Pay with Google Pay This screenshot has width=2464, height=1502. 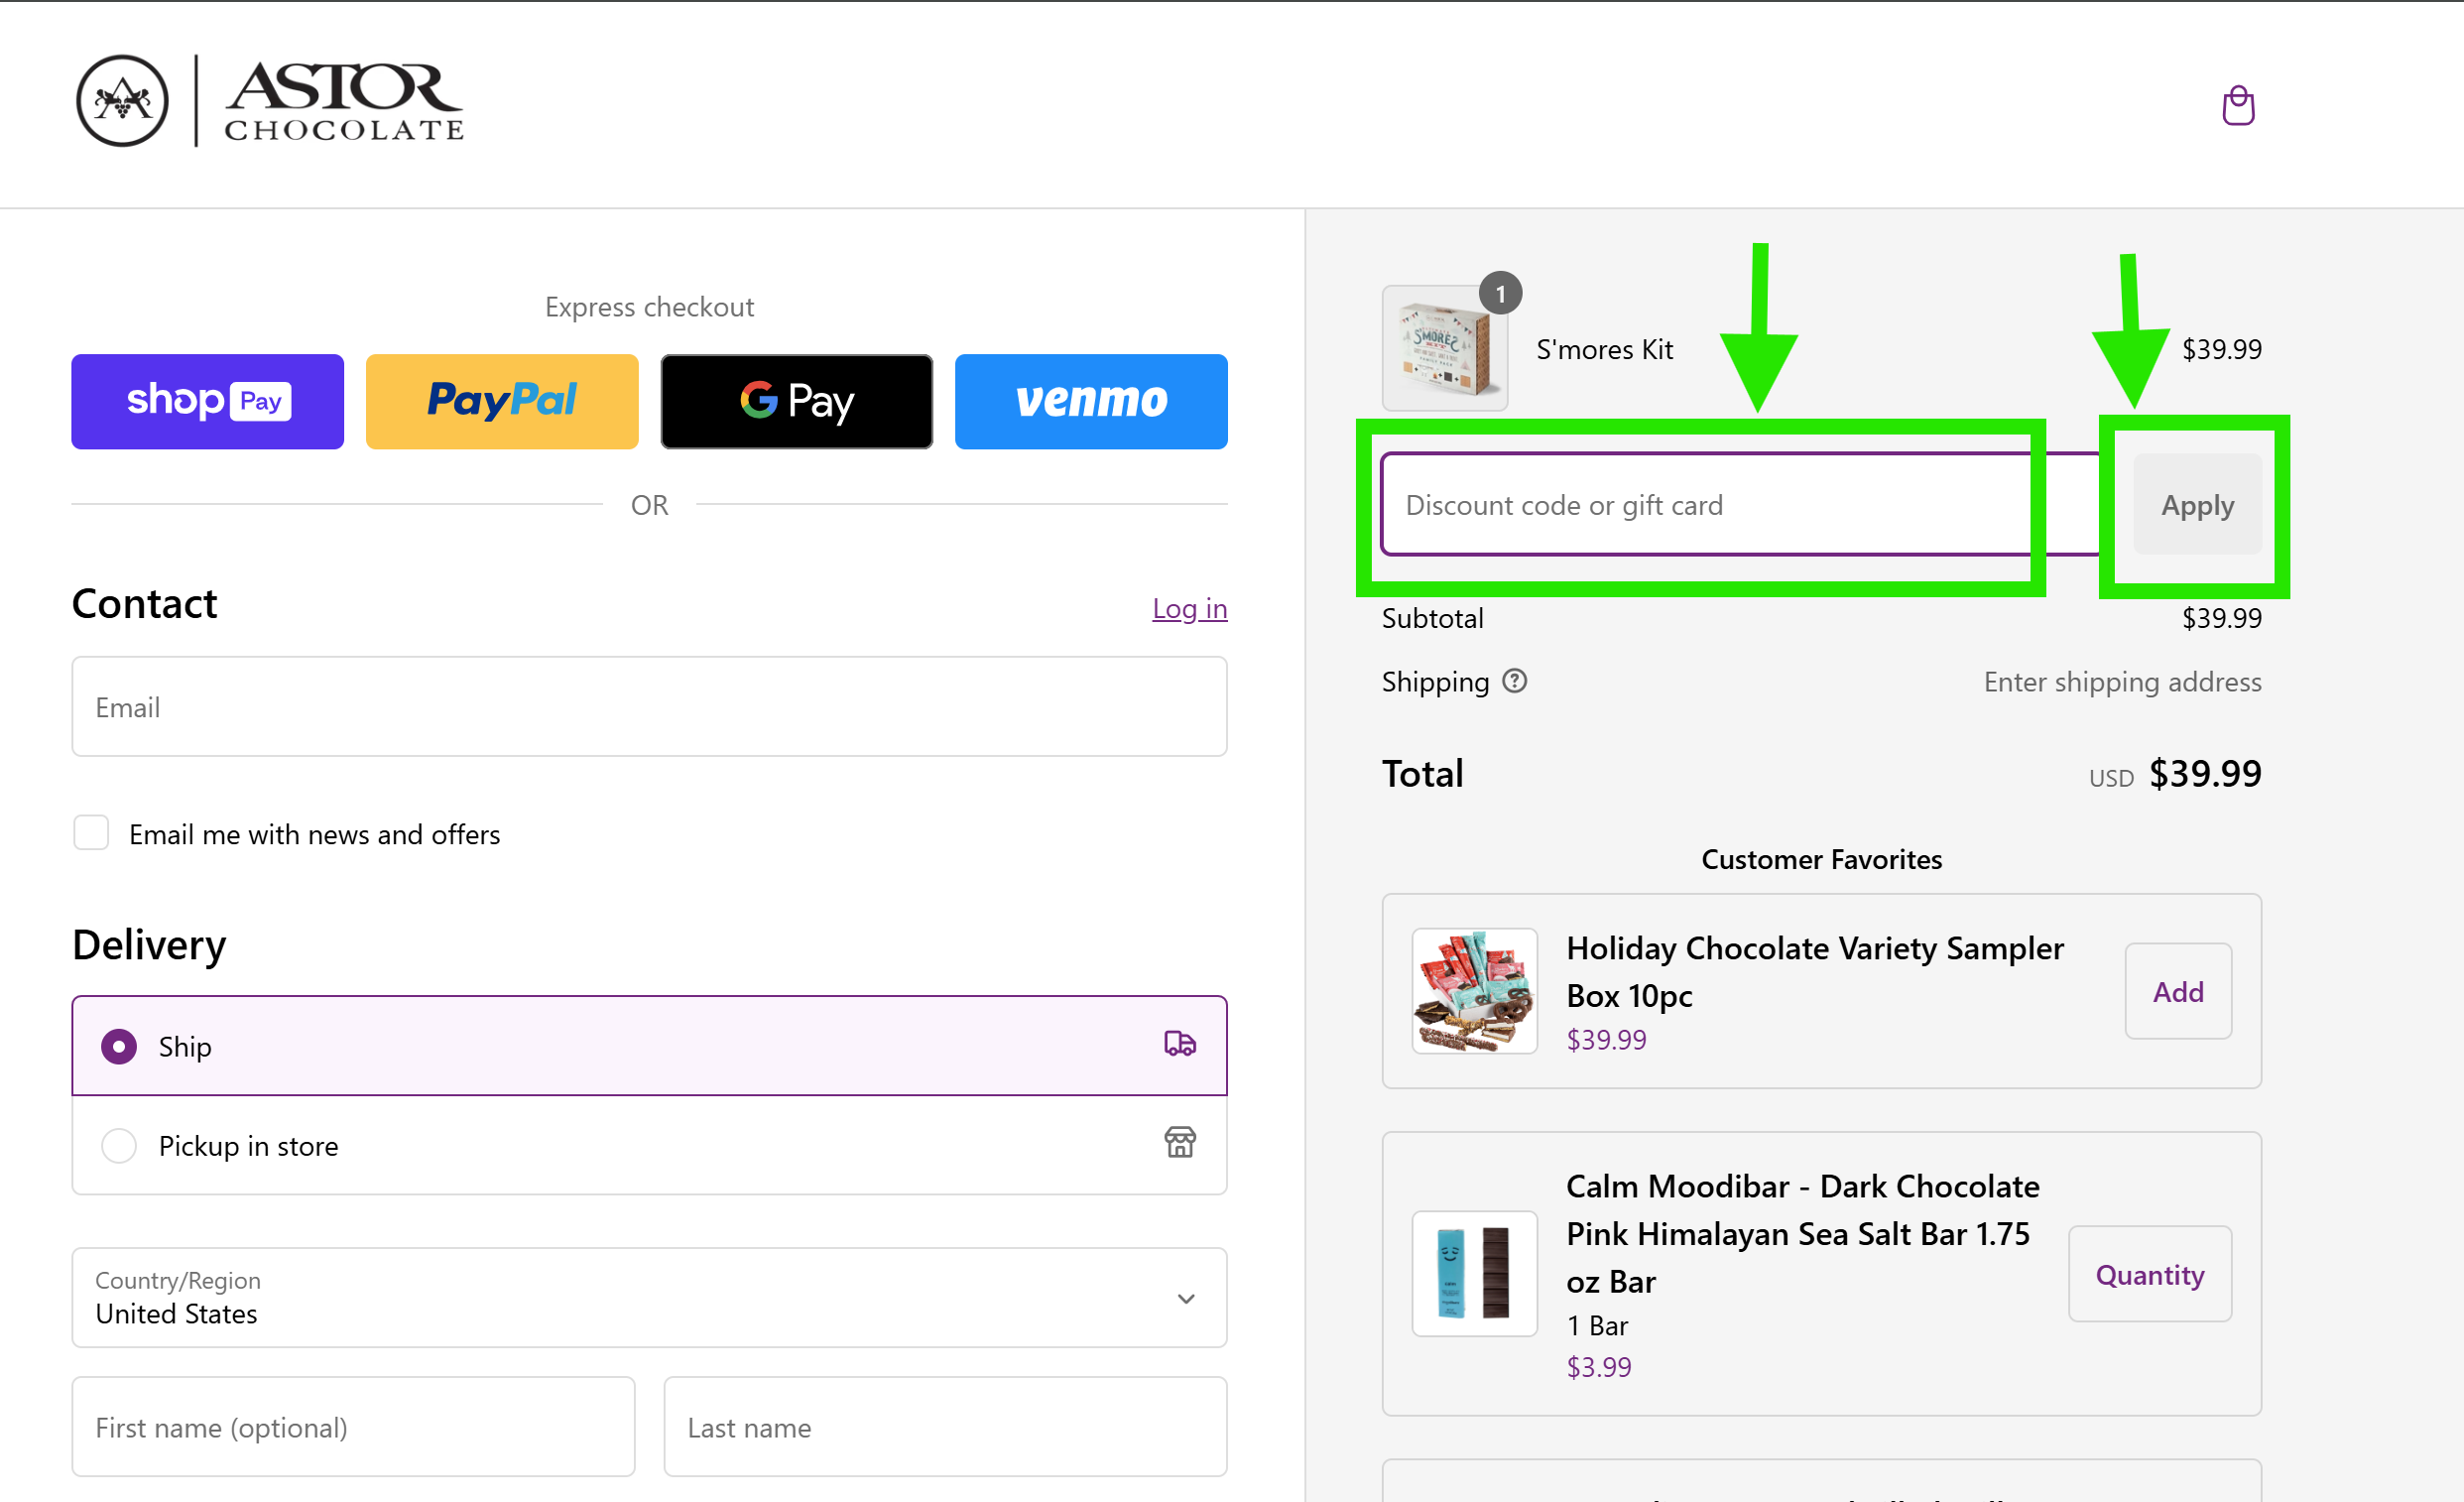(x=797, y=401)
